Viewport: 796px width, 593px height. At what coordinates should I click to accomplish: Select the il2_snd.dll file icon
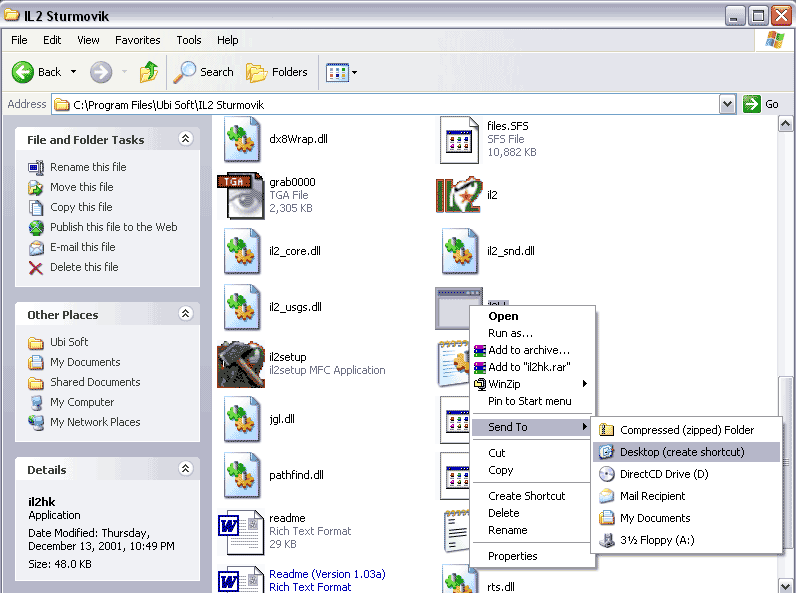coord(459,251)
